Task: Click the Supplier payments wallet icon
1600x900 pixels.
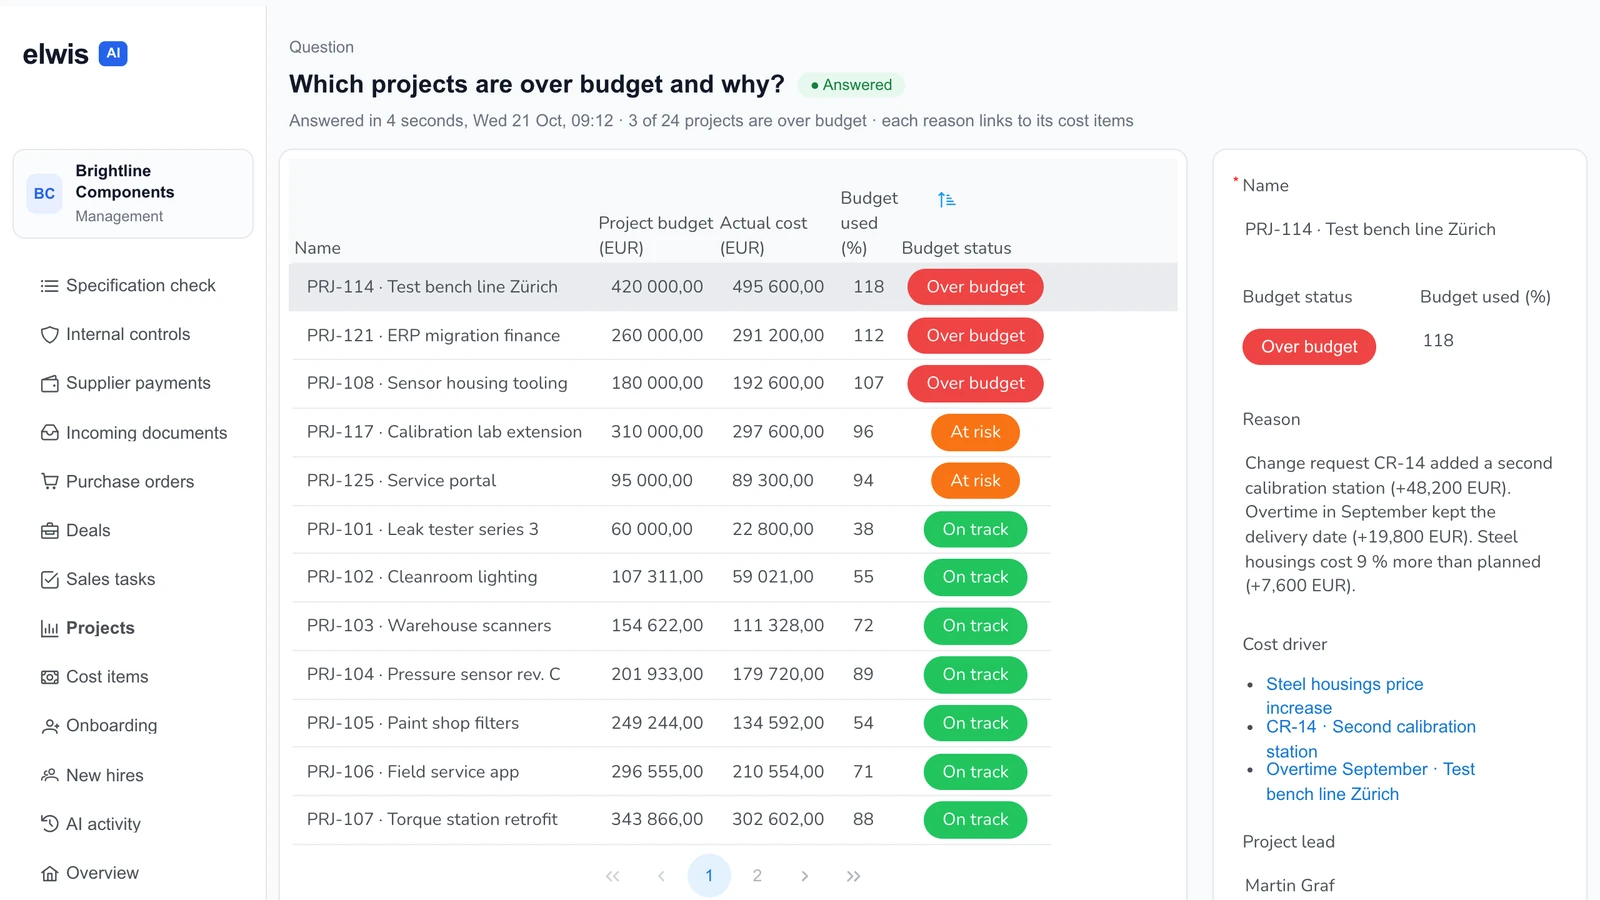Action: pyautogui.click(x=49, y=384)
